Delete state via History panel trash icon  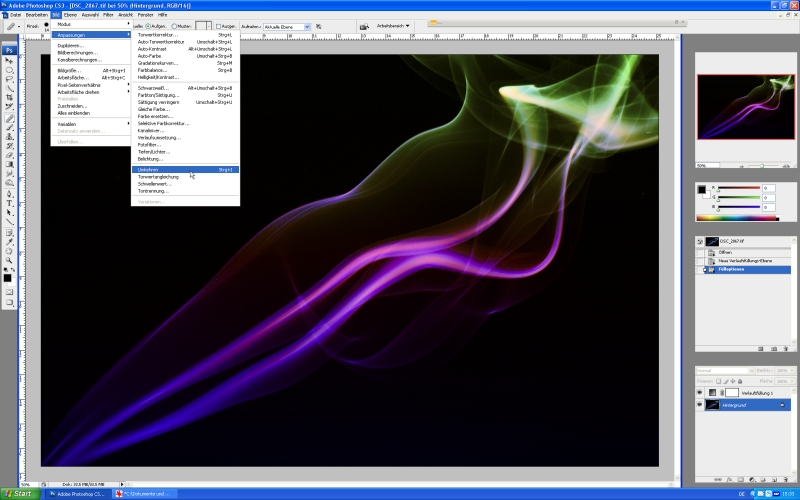coord(786,349)
